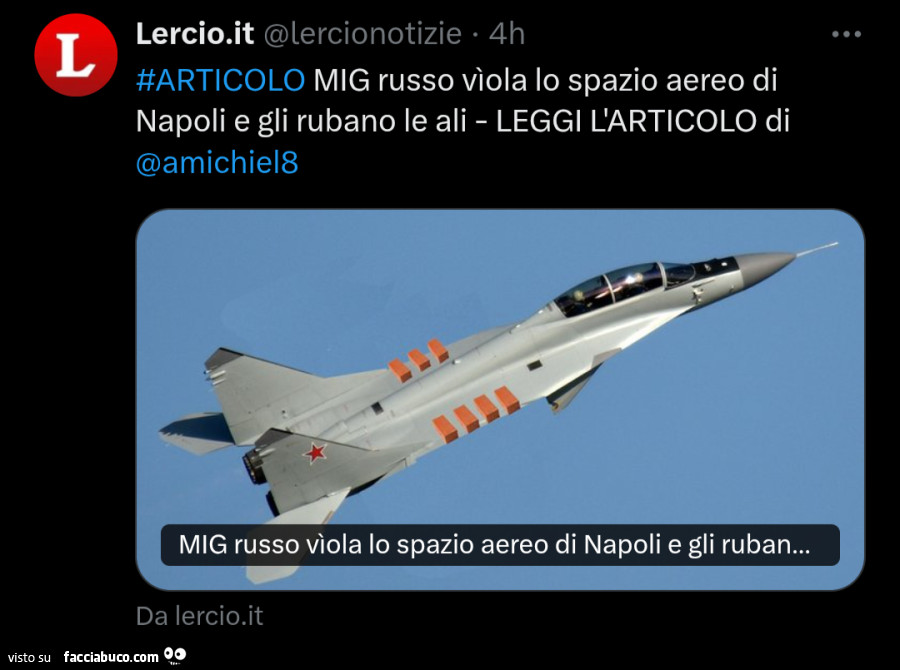Open the Lercio.it display name profile
Screen dimensions: 900x670
(x=195, y=33)
